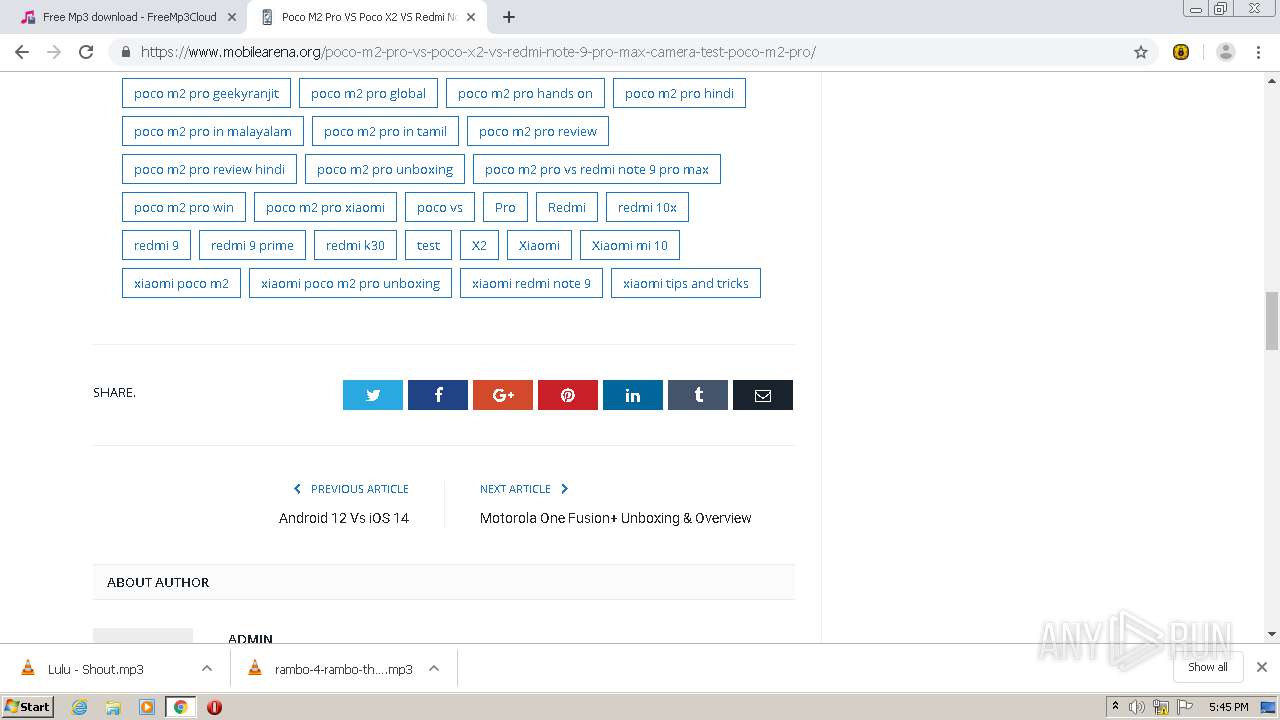The width and height of the screenshot is (1280, 720).
Task: Select tag redmi 10x
Action: (x=647, y=207)
